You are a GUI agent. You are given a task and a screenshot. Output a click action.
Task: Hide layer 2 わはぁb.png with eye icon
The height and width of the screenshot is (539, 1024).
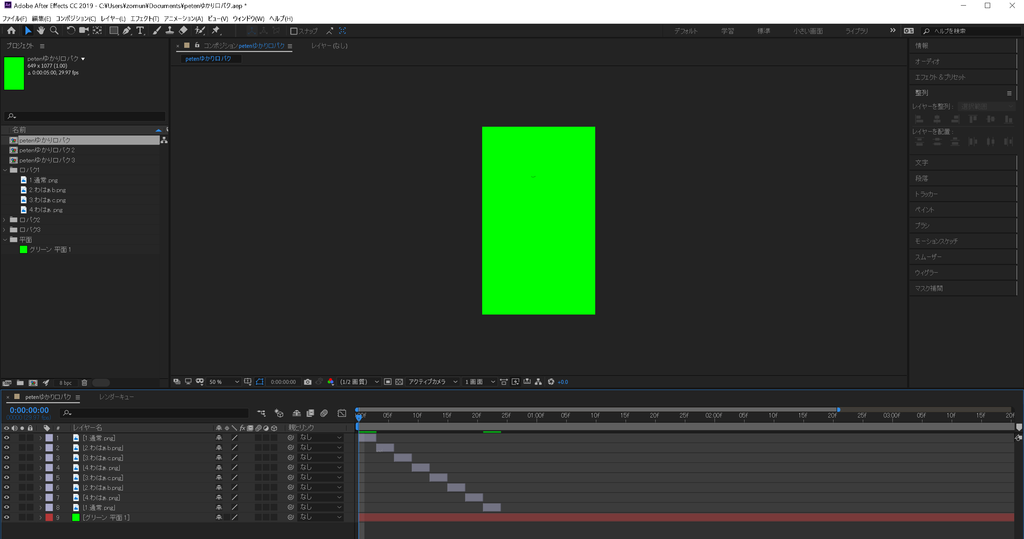point(7,448)
